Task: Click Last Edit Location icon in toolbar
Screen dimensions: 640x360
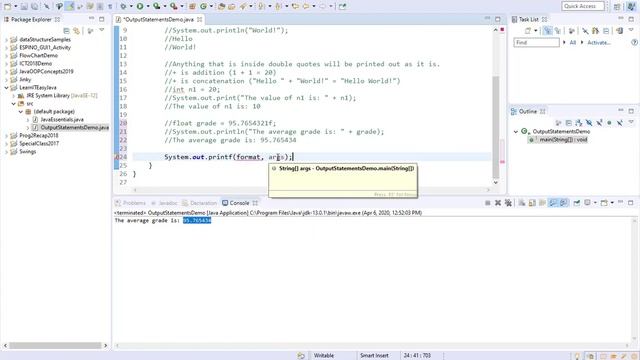Action: (x=295, y=6)
